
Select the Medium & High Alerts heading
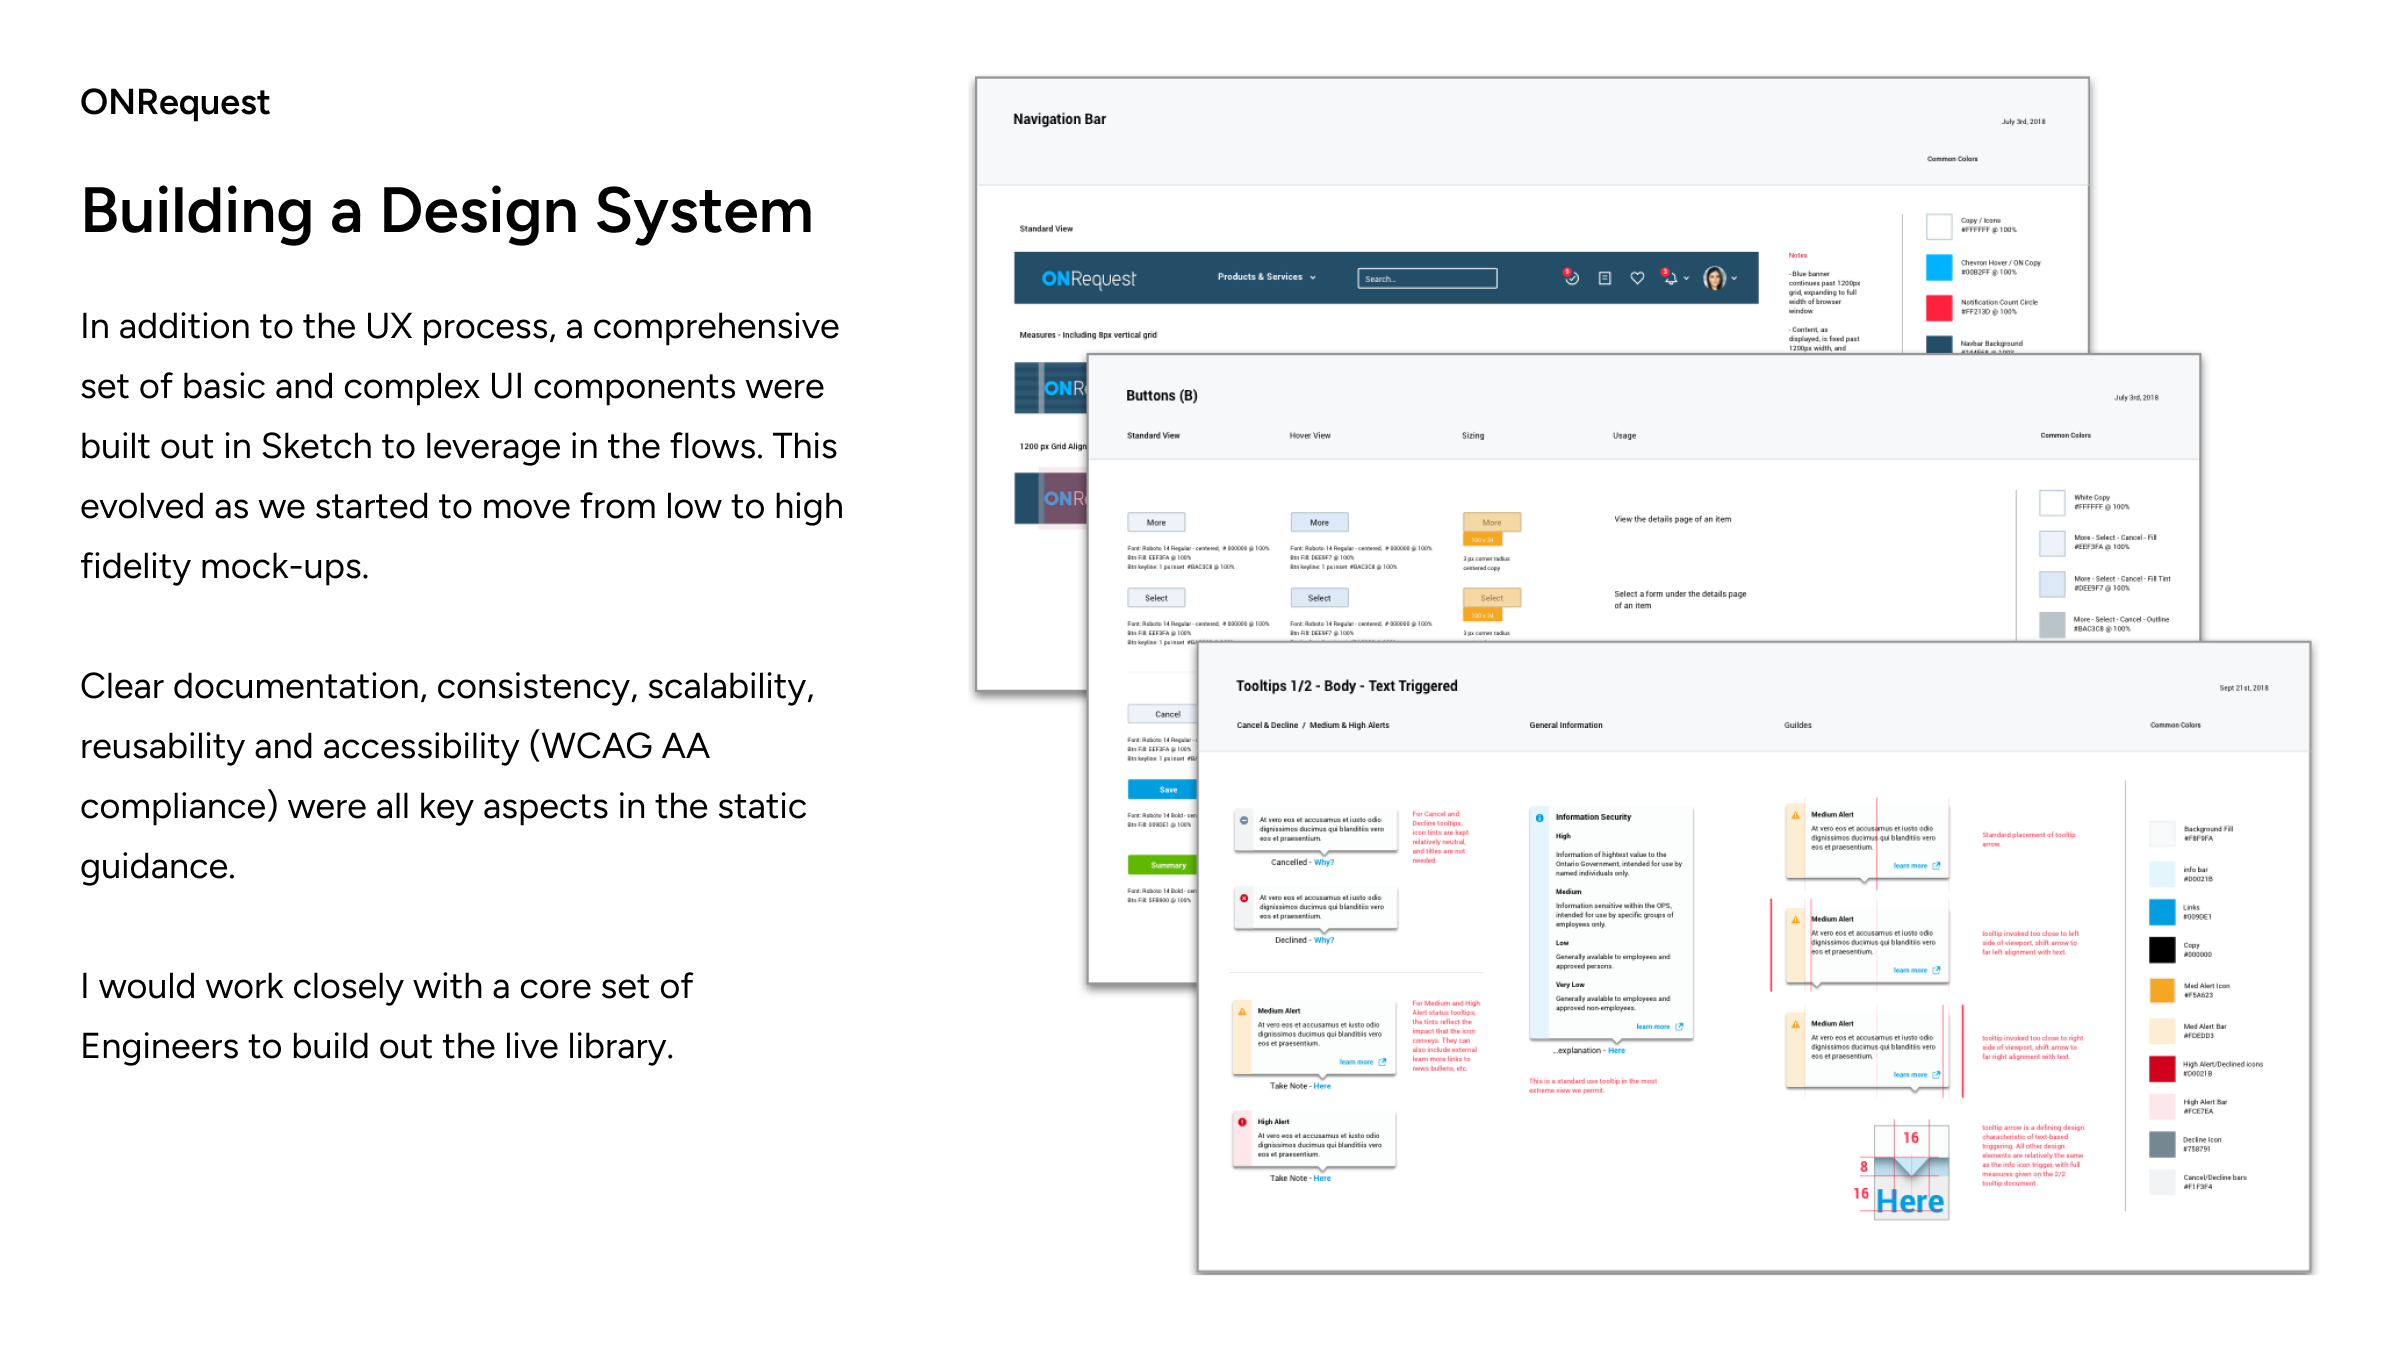coord(1349,725)
